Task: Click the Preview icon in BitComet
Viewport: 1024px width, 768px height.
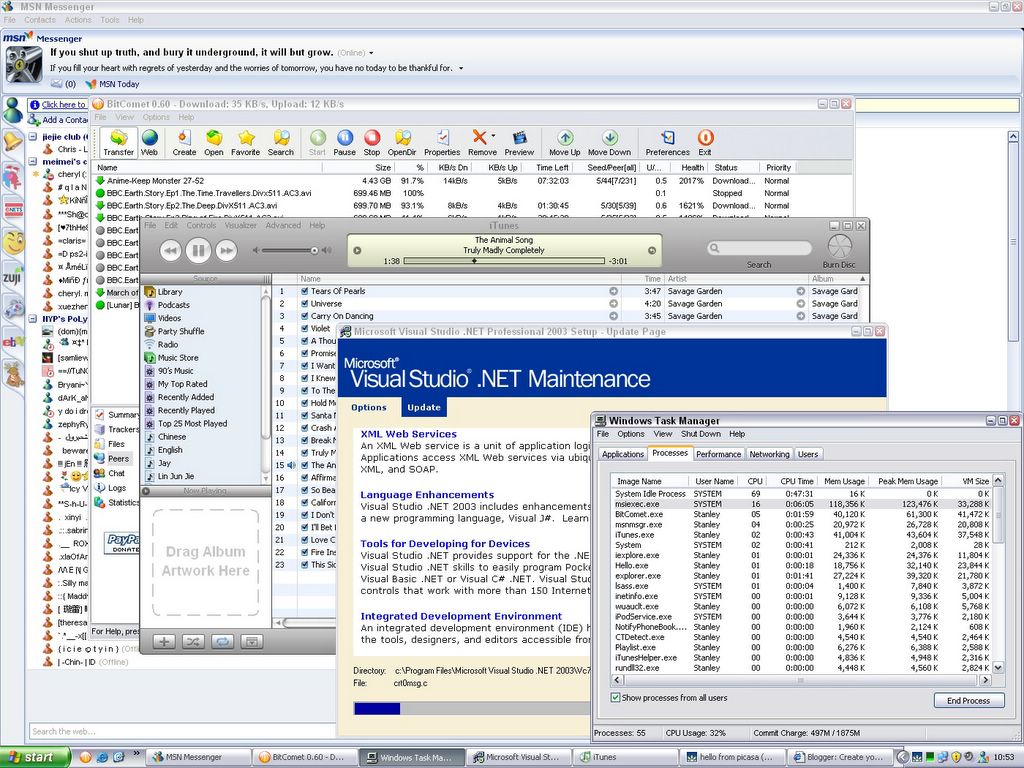Action: pyautogui.click(x=519, y=142)
